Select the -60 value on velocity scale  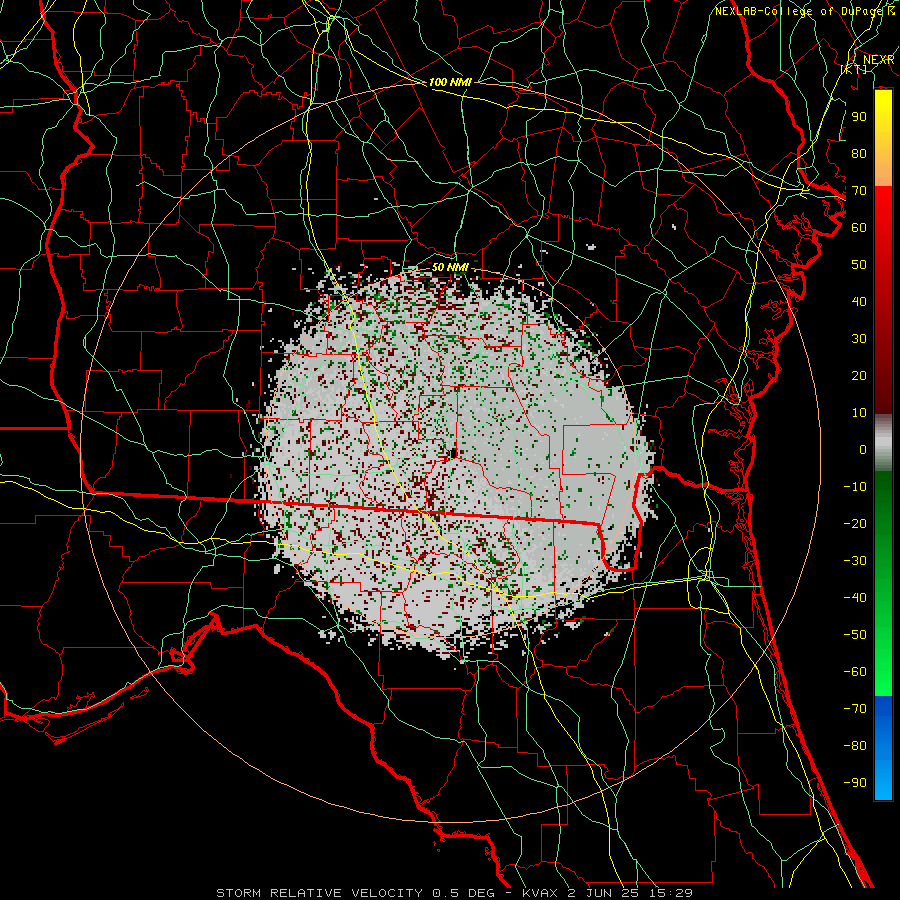(855, 672)
